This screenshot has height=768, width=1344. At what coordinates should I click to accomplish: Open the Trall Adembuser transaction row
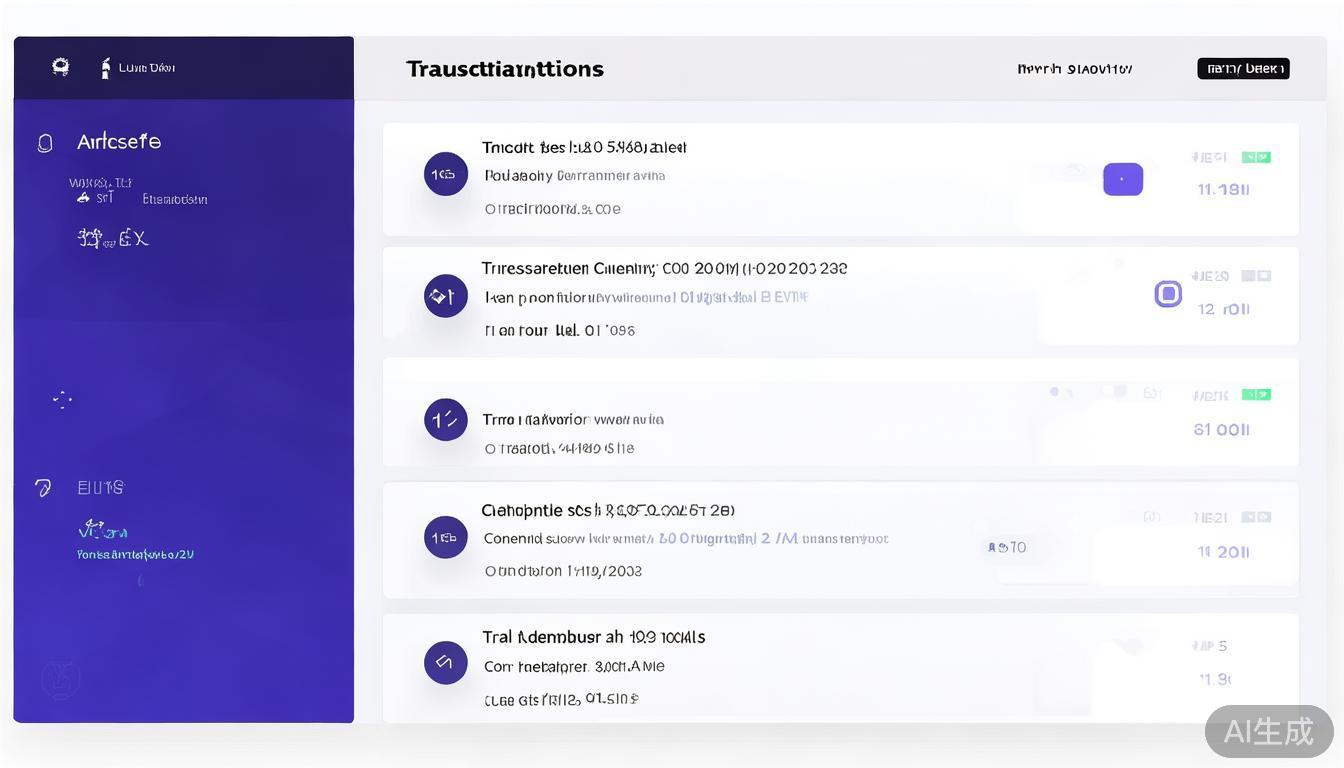(593, 637)
